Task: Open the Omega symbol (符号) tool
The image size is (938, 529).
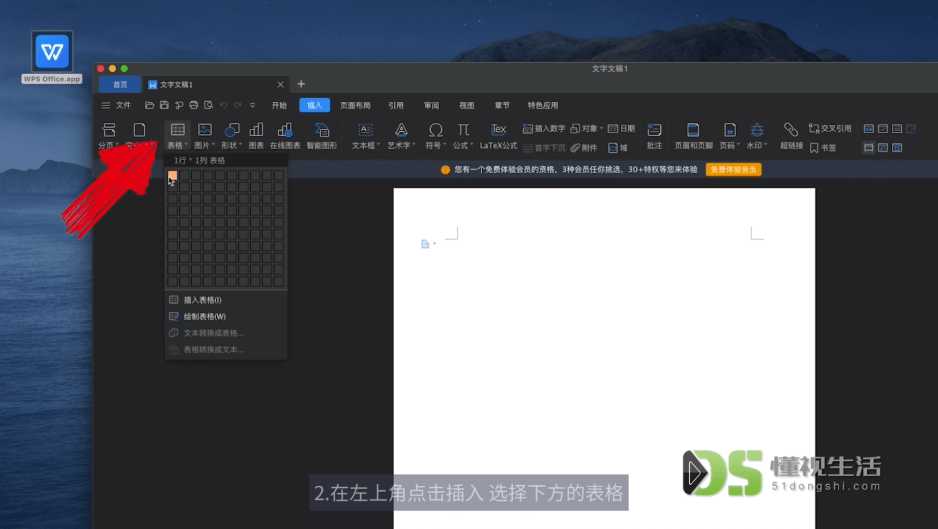Action: tap(436, 135)
